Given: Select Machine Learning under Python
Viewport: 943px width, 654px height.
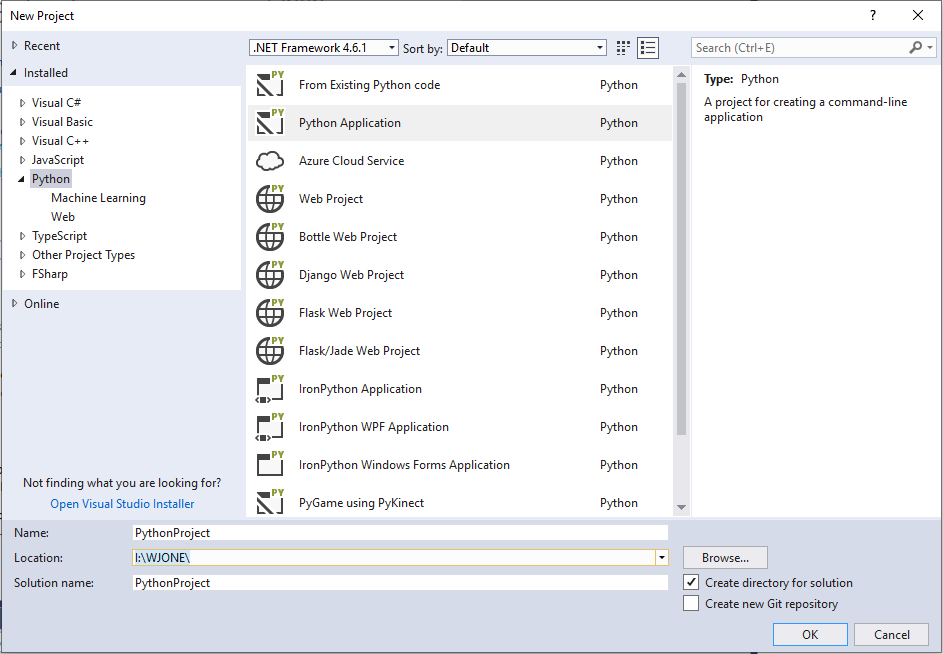Looking at the screenshot, I should click(98, 198).
